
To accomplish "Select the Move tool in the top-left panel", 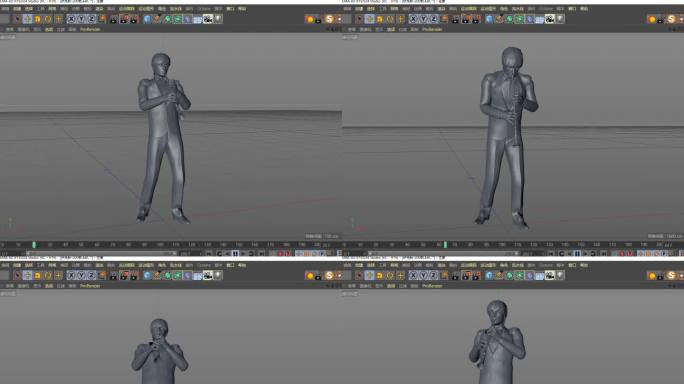I will point(27,19).
